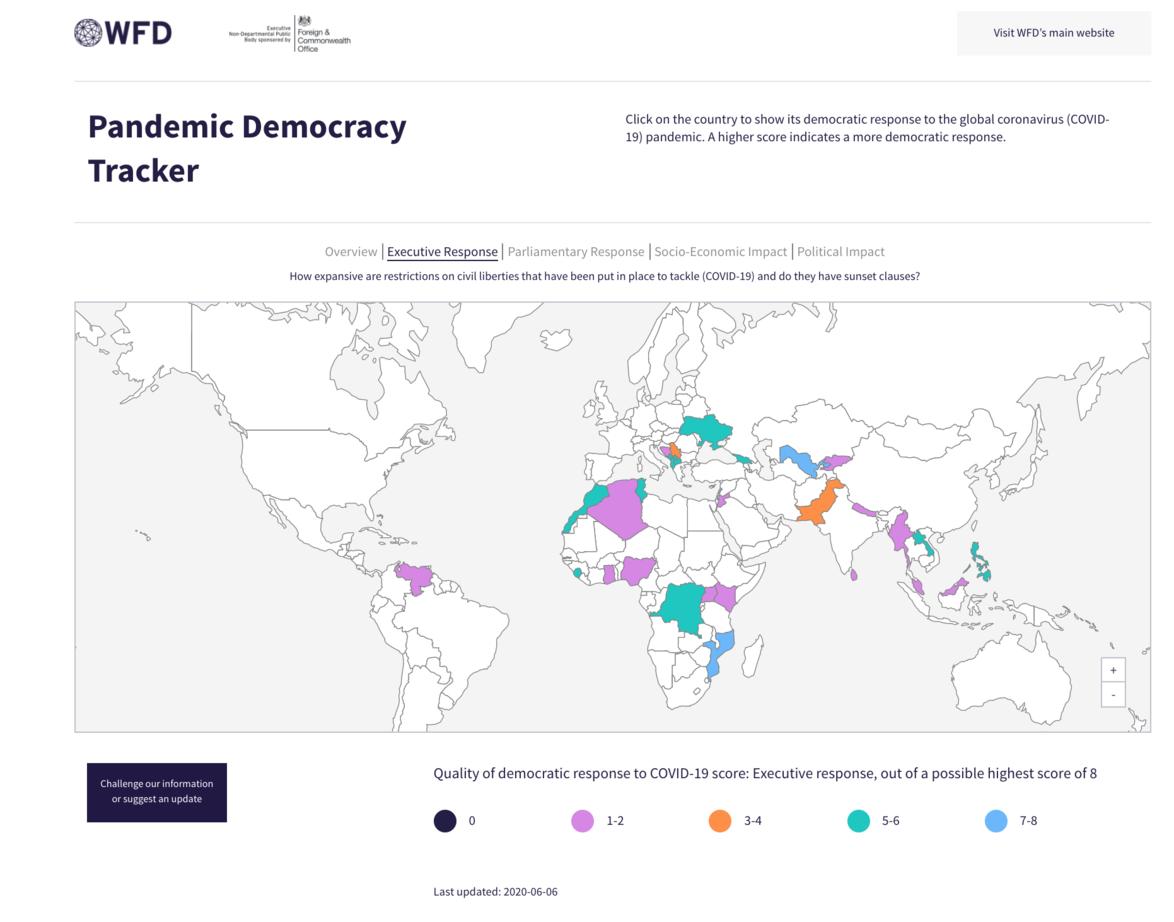The height and width of the screenshot is (922, 1174).
Task: Click the Visit WFD's main website button
Action: [1052, 32]
